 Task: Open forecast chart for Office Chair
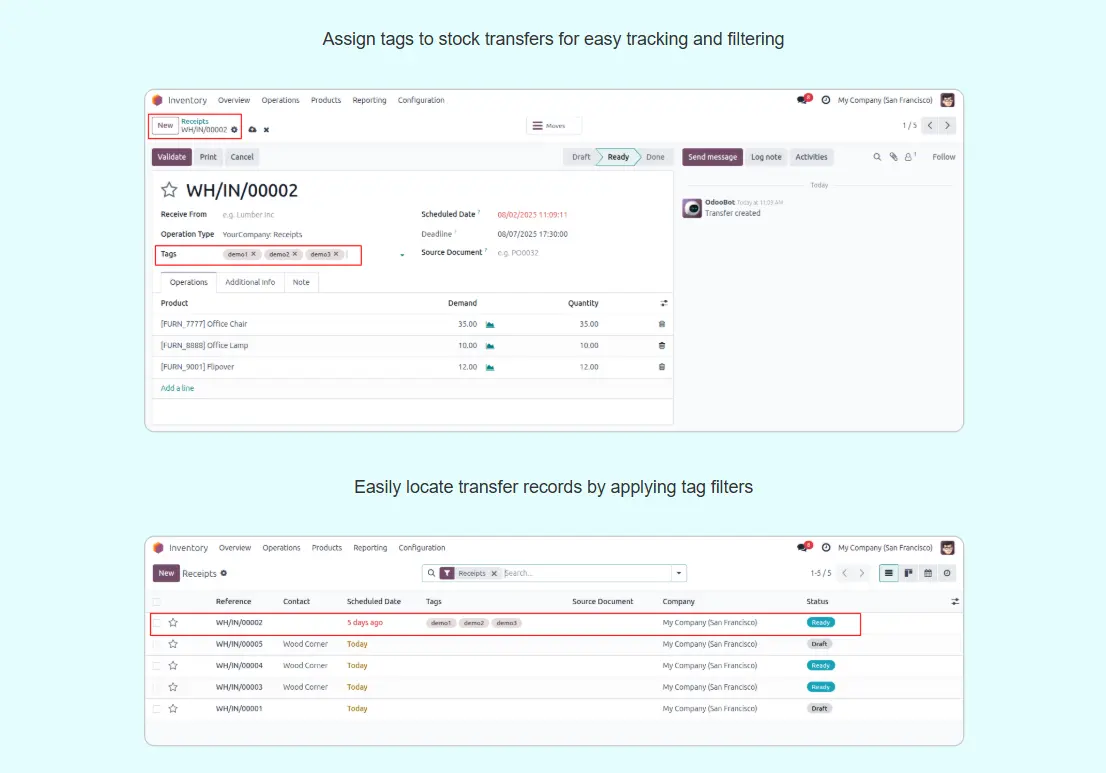(490, 324)
